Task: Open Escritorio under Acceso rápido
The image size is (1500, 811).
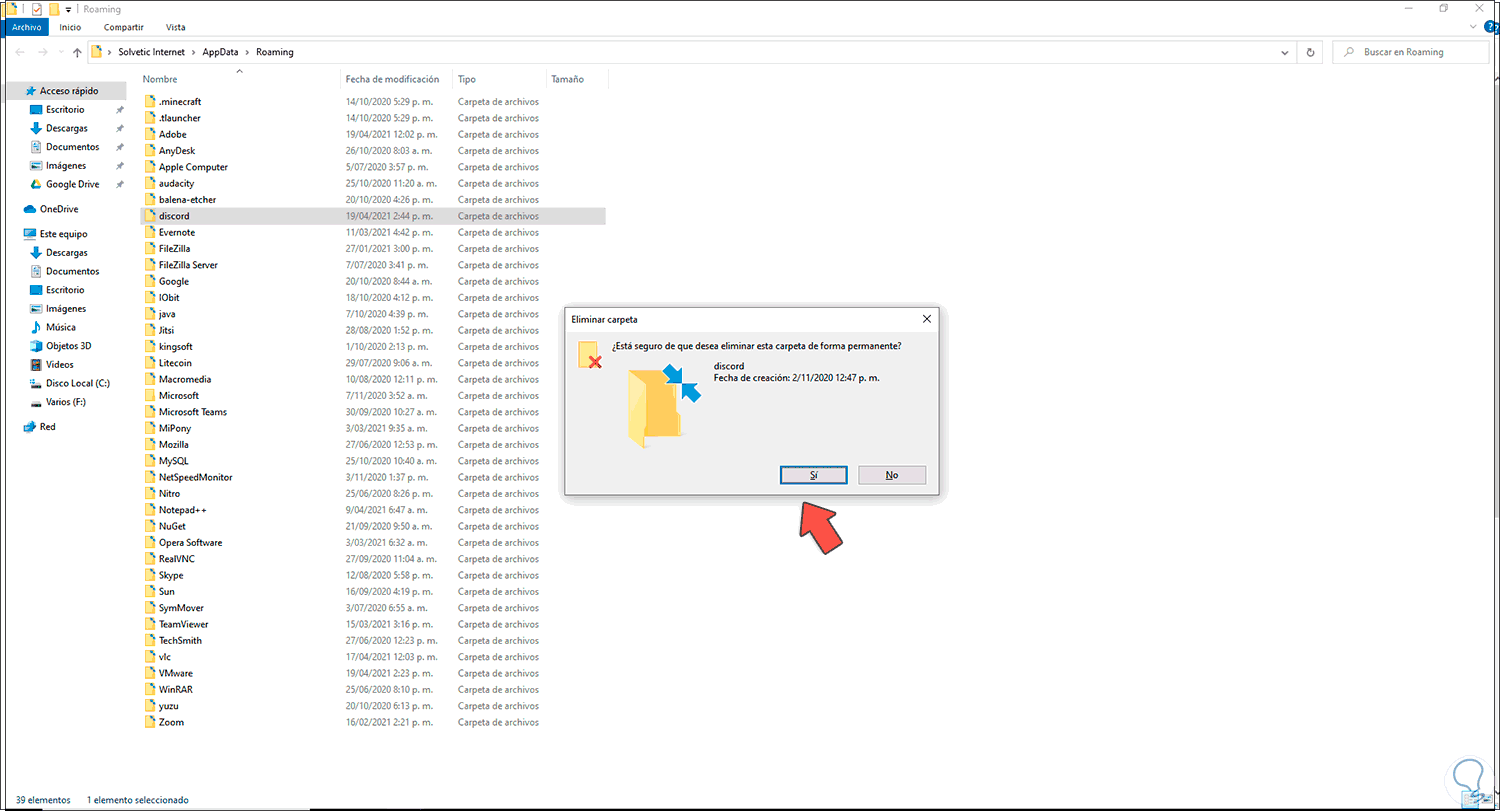Action: pos(65,110)
